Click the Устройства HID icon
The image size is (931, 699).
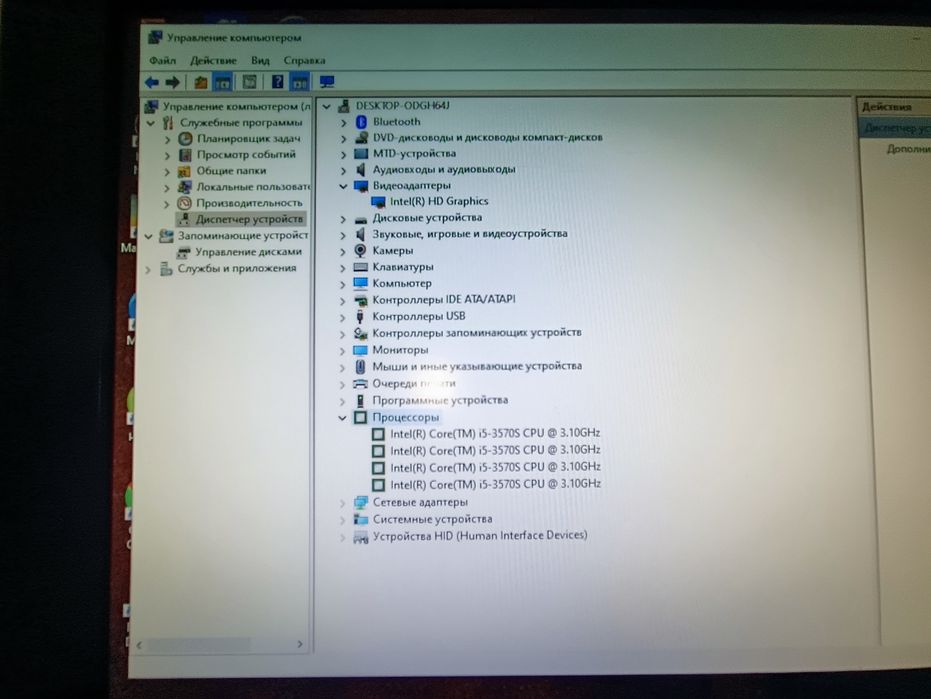[360, 537]
